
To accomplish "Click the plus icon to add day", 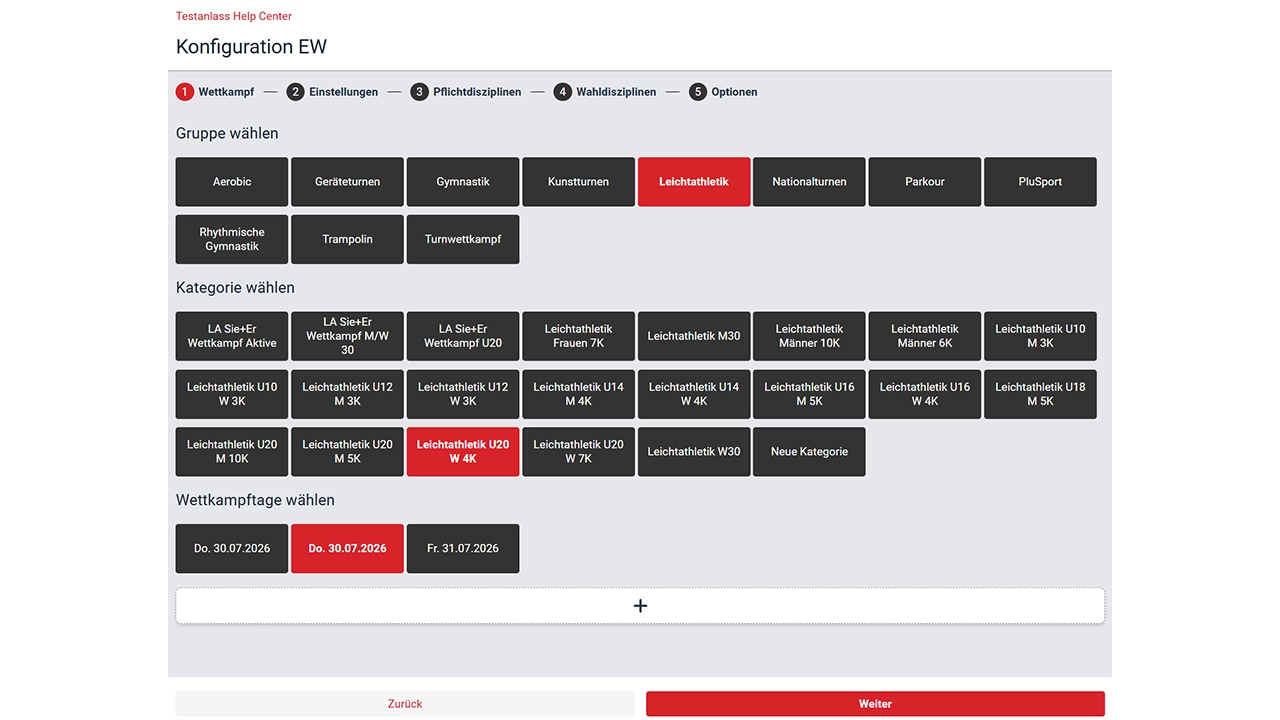I will click(x=640, y=606).
